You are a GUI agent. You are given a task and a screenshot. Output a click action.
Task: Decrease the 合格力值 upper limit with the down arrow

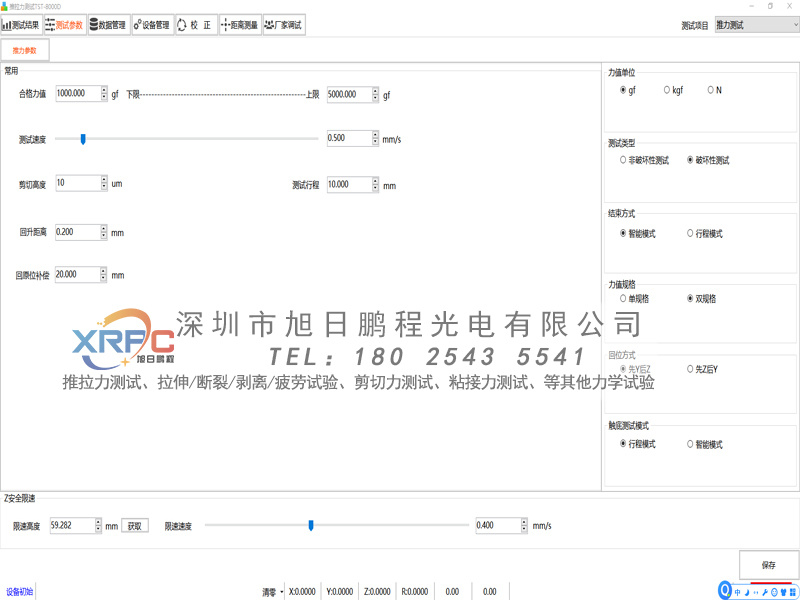coord(376,98)
